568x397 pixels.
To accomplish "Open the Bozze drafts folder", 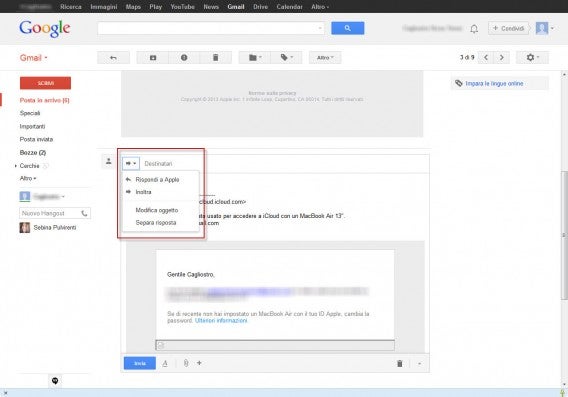I will point(33,152).
